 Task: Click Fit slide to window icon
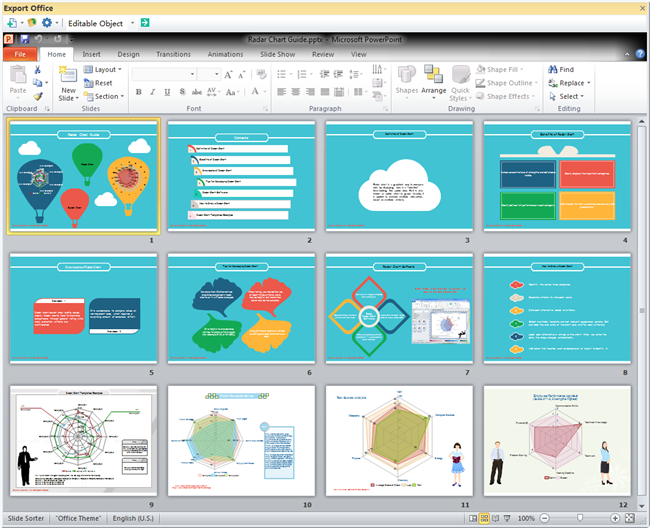630,518
